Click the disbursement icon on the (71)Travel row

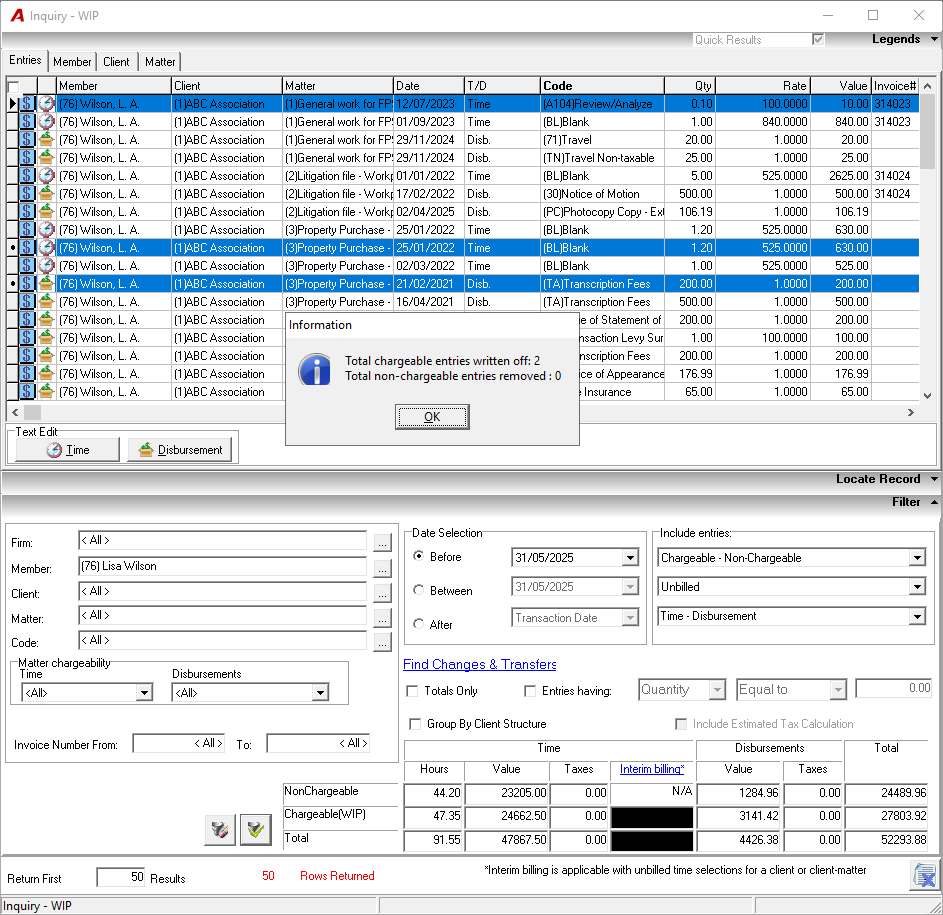46,140
